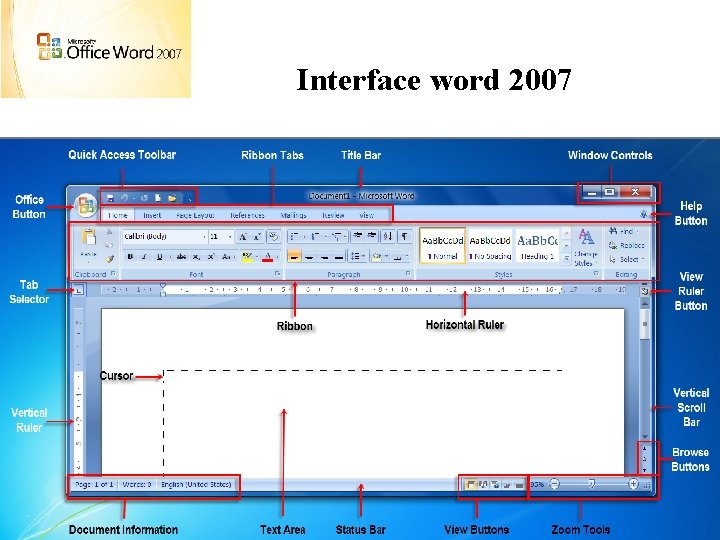Open the Shading color dropdown

[380, 257]
